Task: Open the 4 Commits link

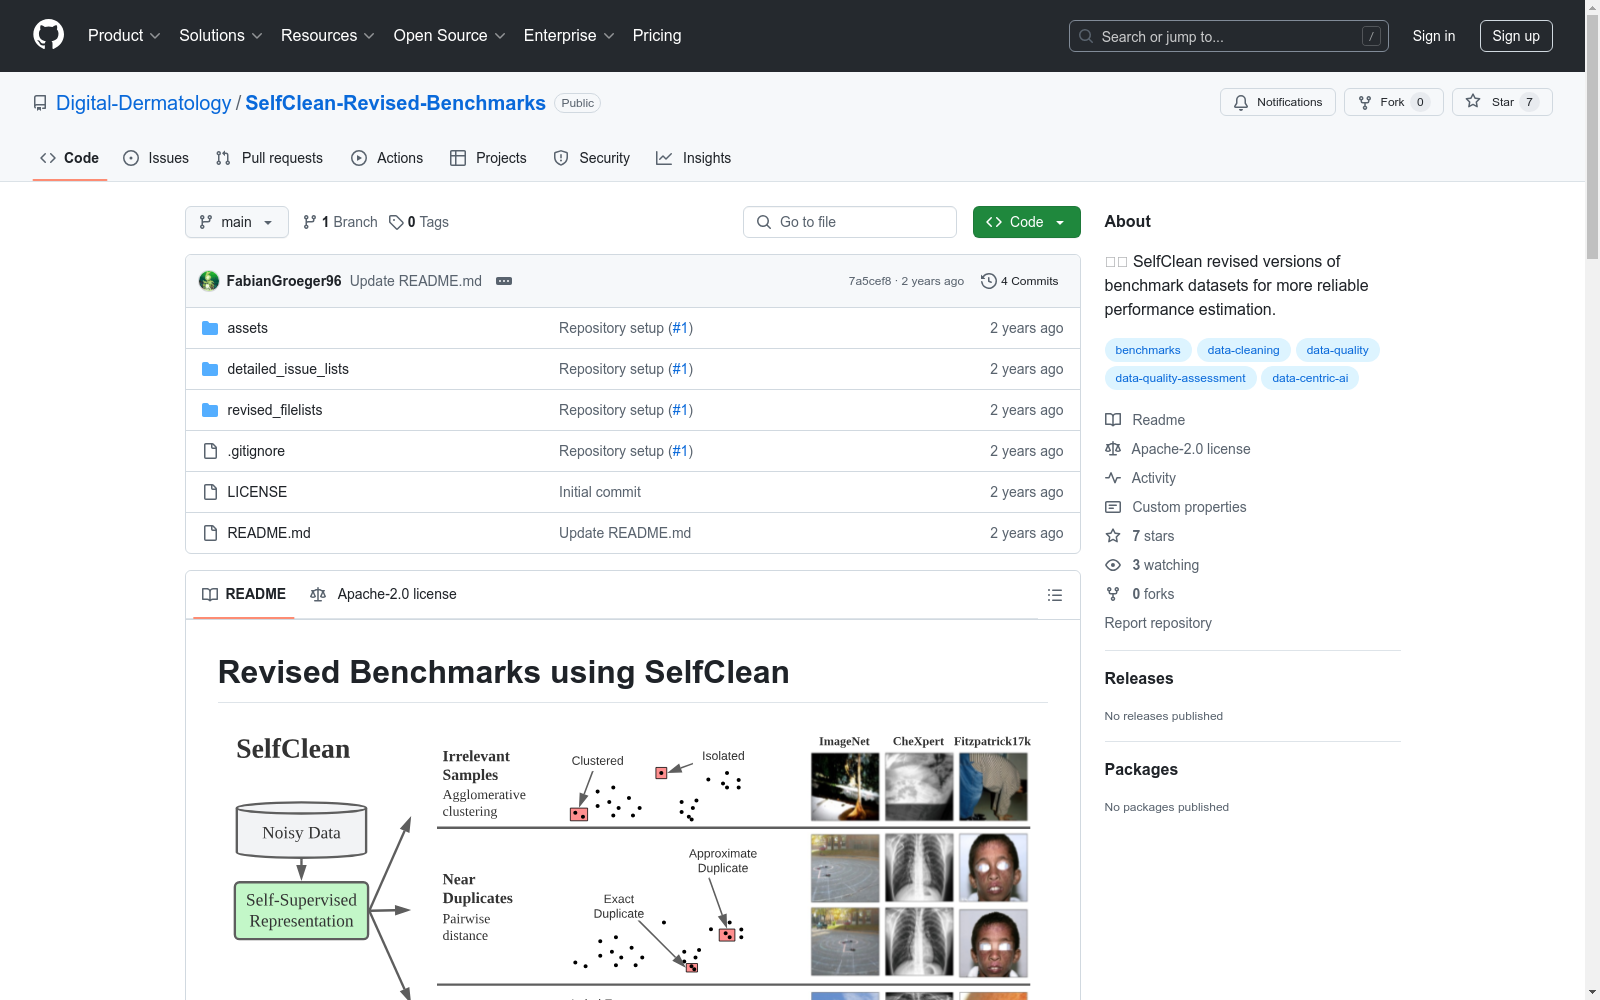Action: click(1020, 281)
